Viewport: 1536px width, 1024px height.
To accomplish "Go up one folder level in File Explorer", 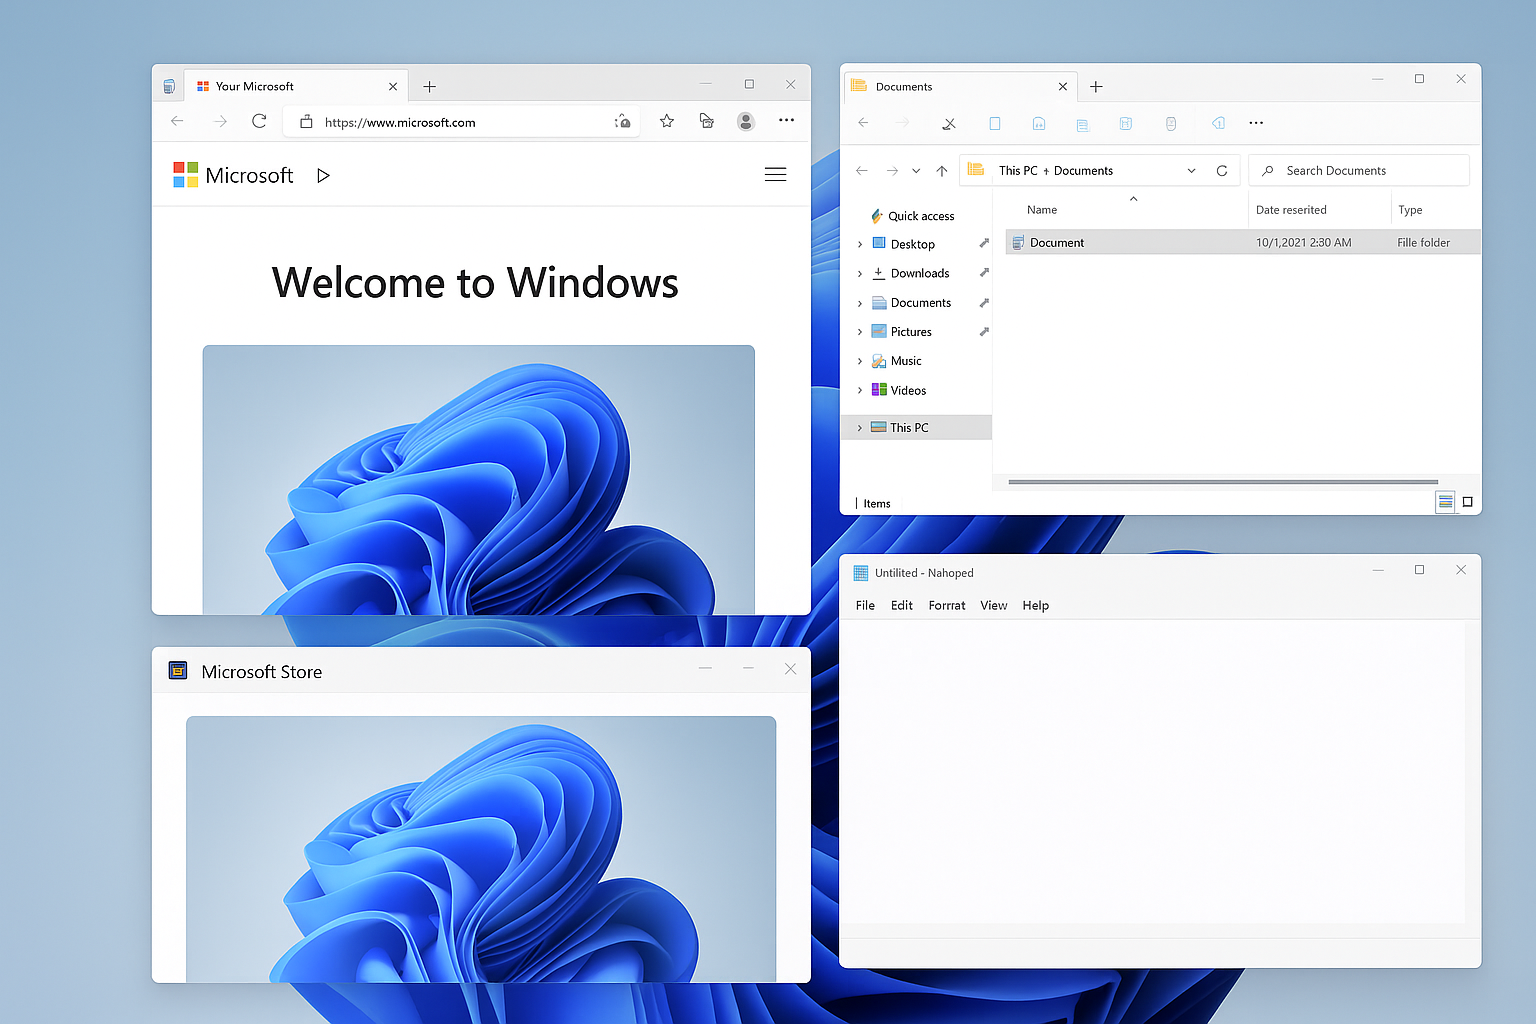I will 941,171.
